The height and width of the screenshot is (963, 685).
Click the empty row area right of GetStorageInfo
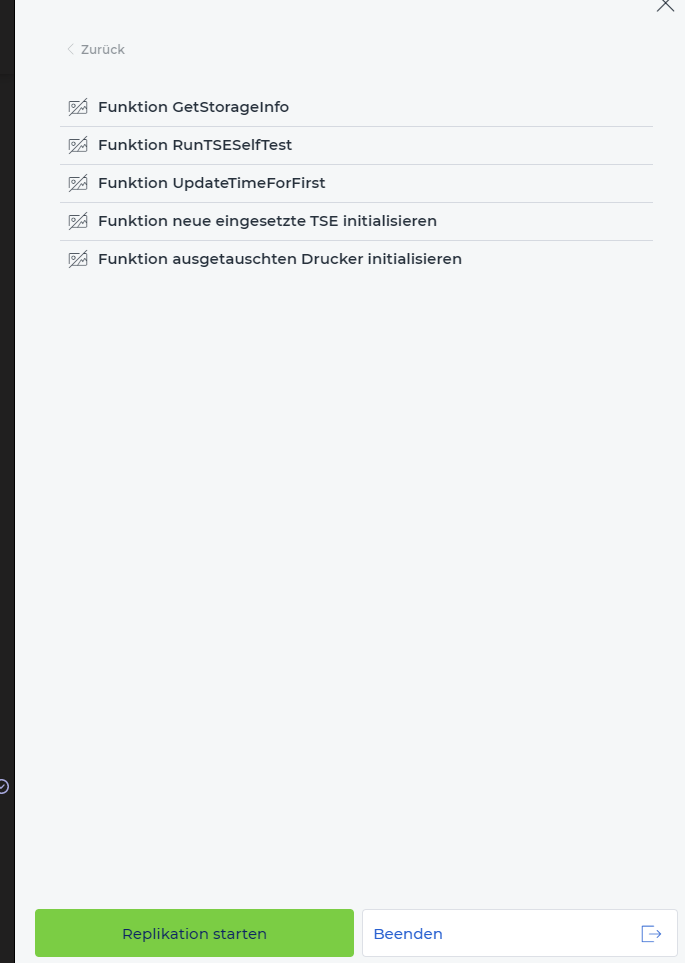point(471,107)
